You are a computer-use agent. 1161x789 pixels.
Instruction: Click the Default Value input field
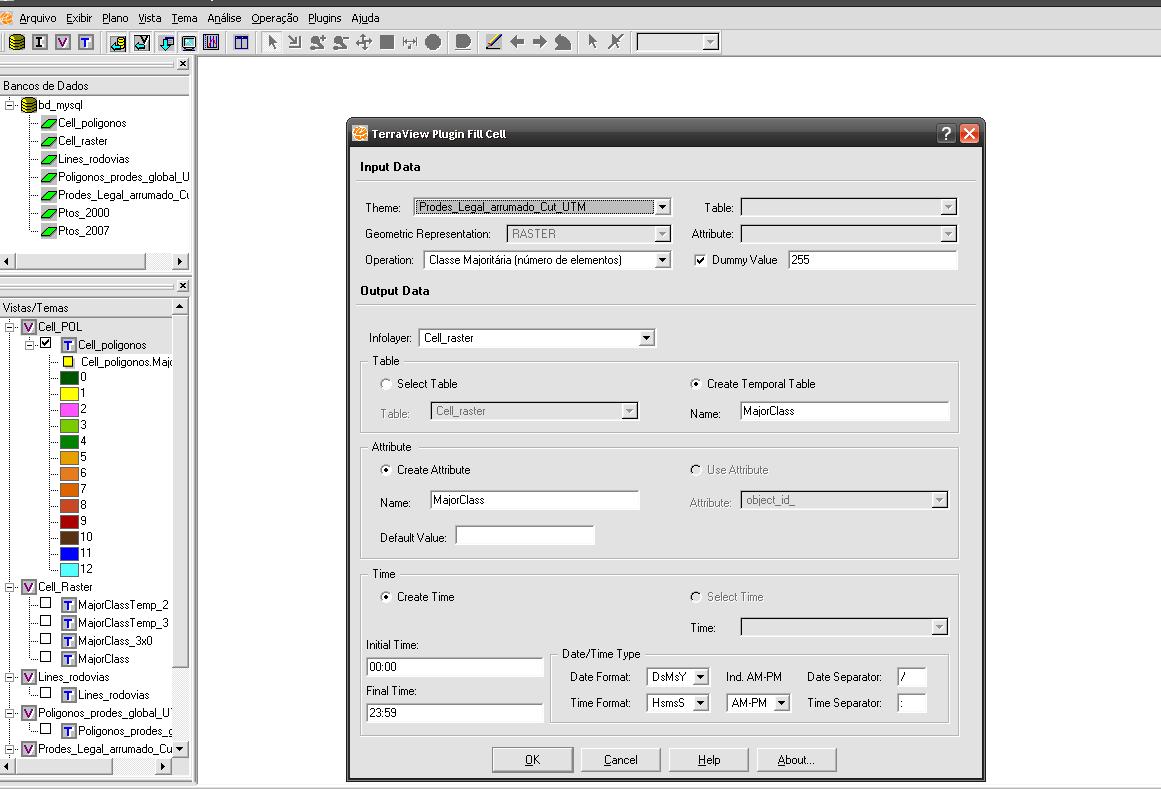tap(525, 536)
